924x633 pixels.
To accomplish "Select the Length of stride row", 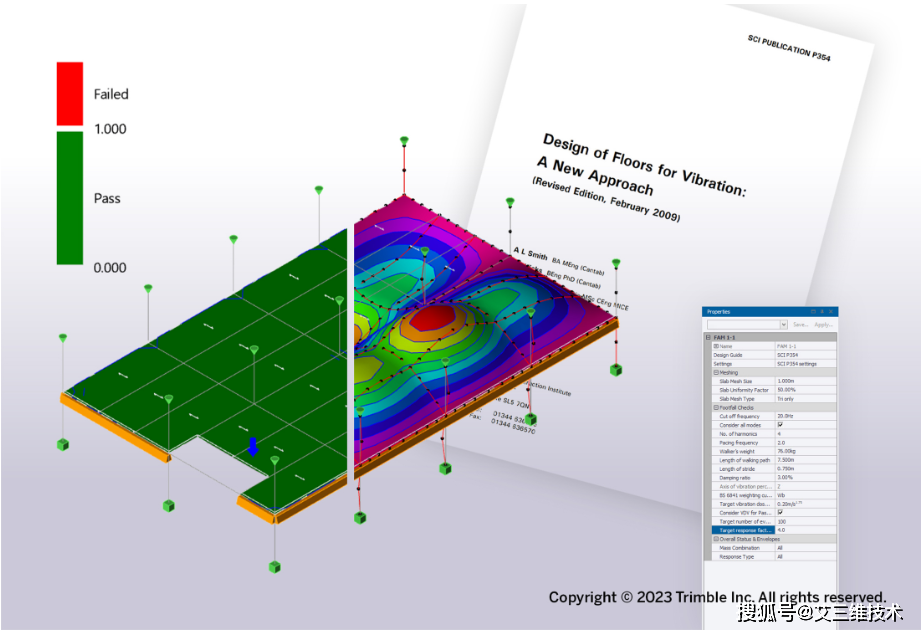I will click(774, 469).
